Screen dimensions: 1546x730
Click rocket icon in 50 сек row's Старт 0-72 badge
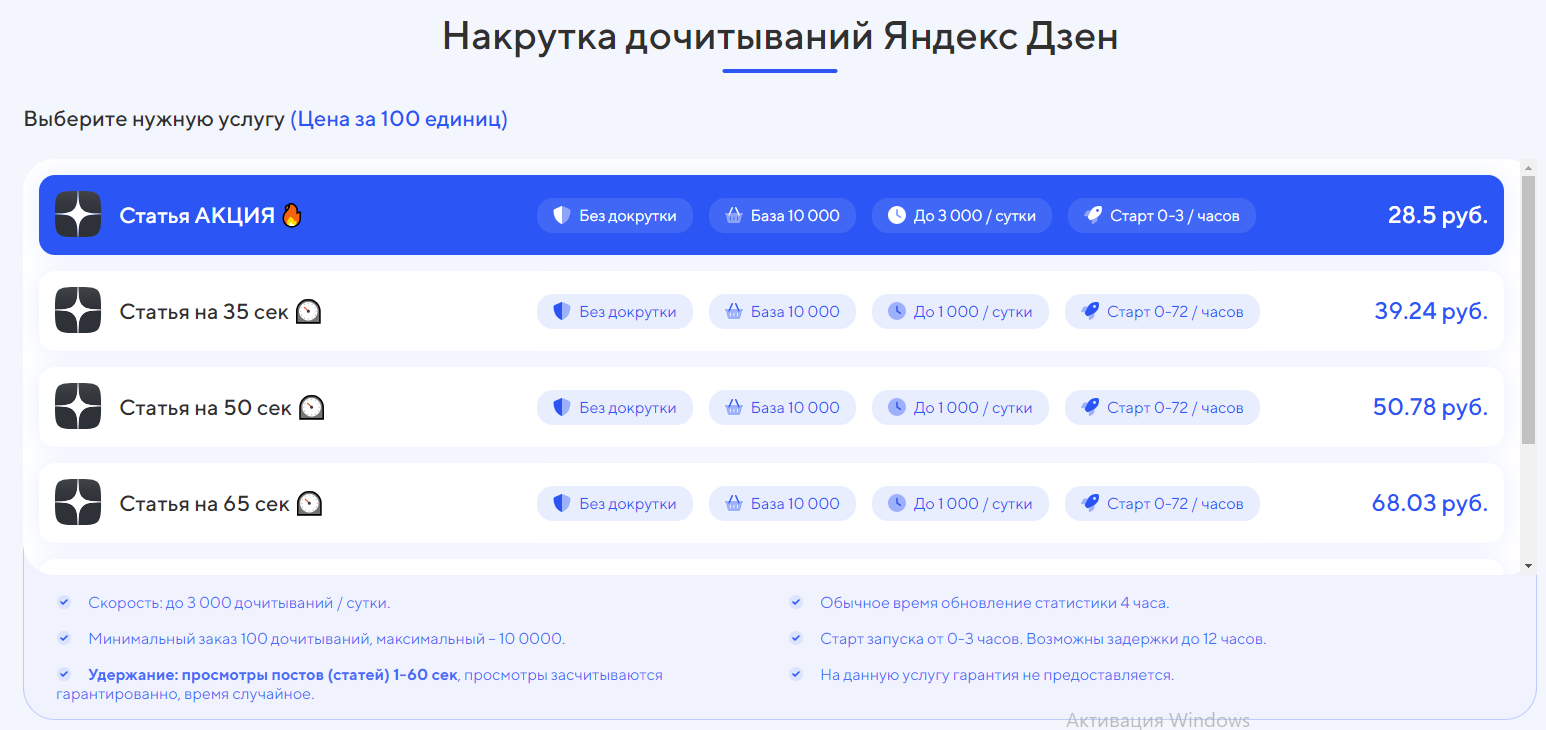[1090, 407]
